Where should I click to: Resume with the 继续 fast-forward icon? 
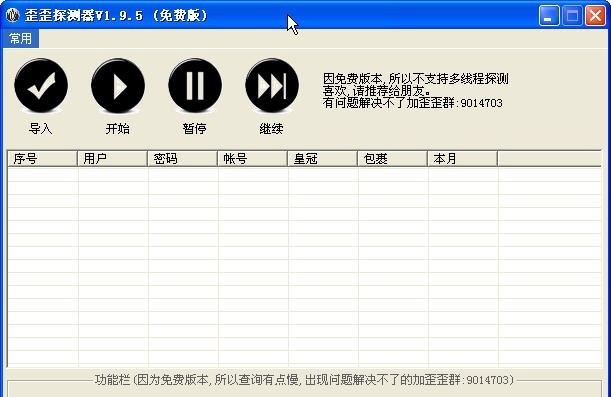pyautogui.click(x=272, y=86)
